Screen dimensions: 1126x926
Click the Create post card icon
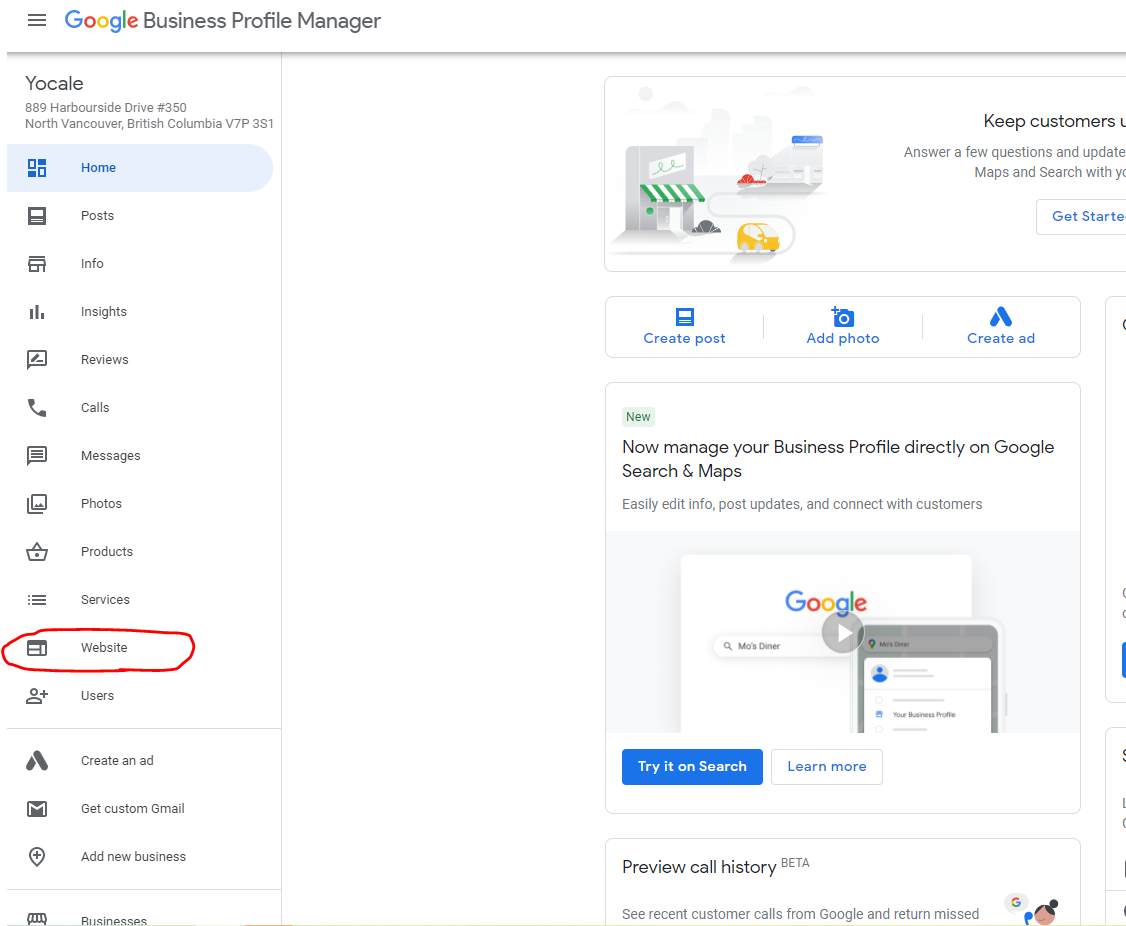685,317
